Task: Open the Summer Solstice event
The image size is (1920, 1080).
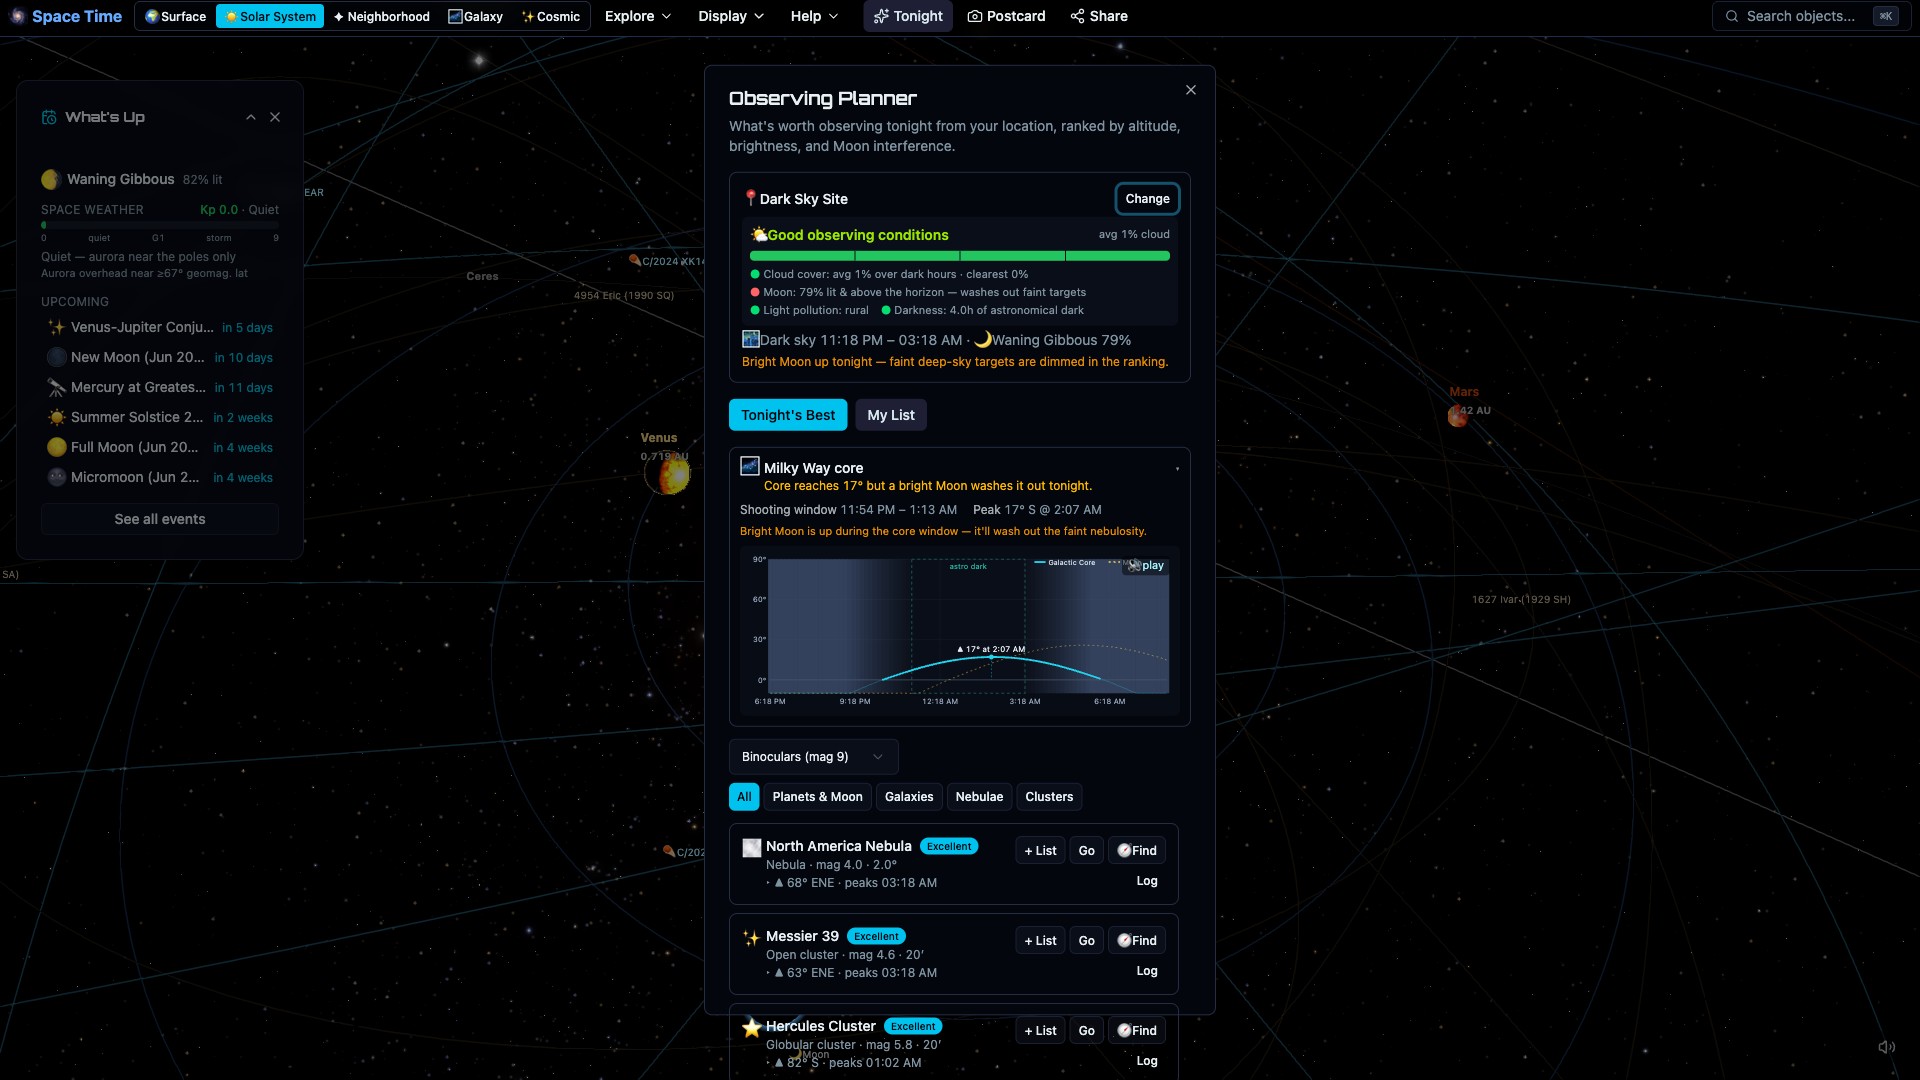Action: pos(160,417)
